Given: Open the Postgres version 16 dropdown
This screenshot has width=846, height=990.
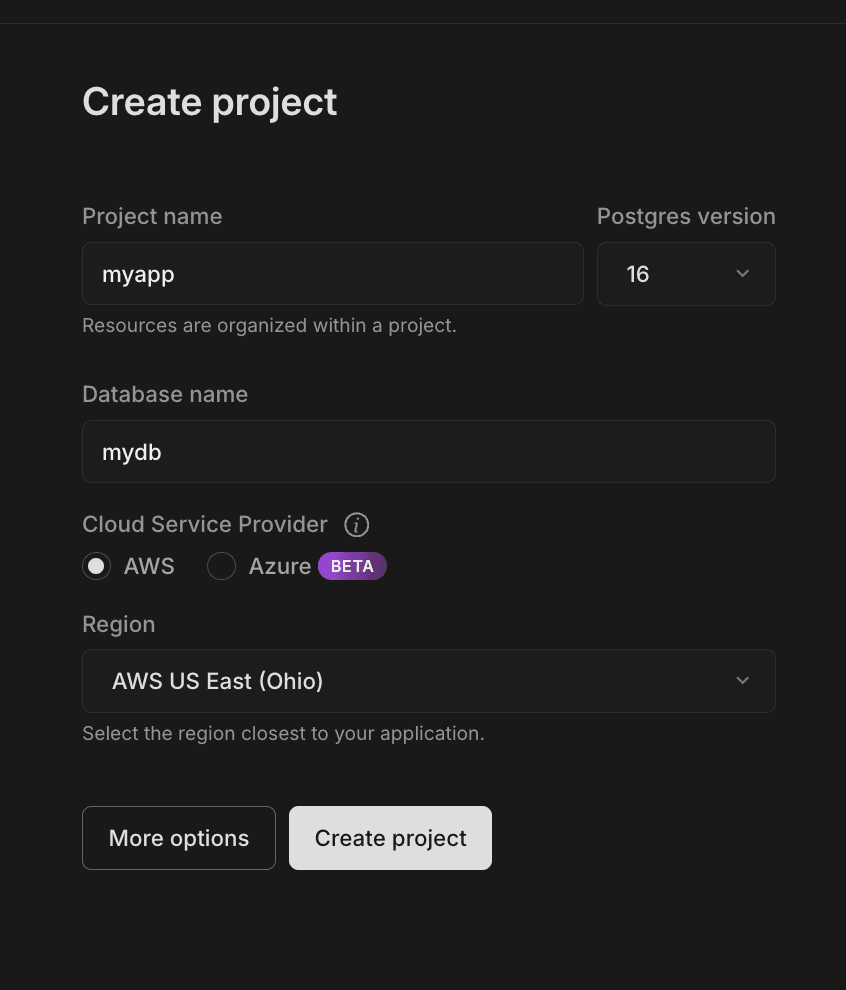Looking at the screenshot, I should tap(685, 274).
